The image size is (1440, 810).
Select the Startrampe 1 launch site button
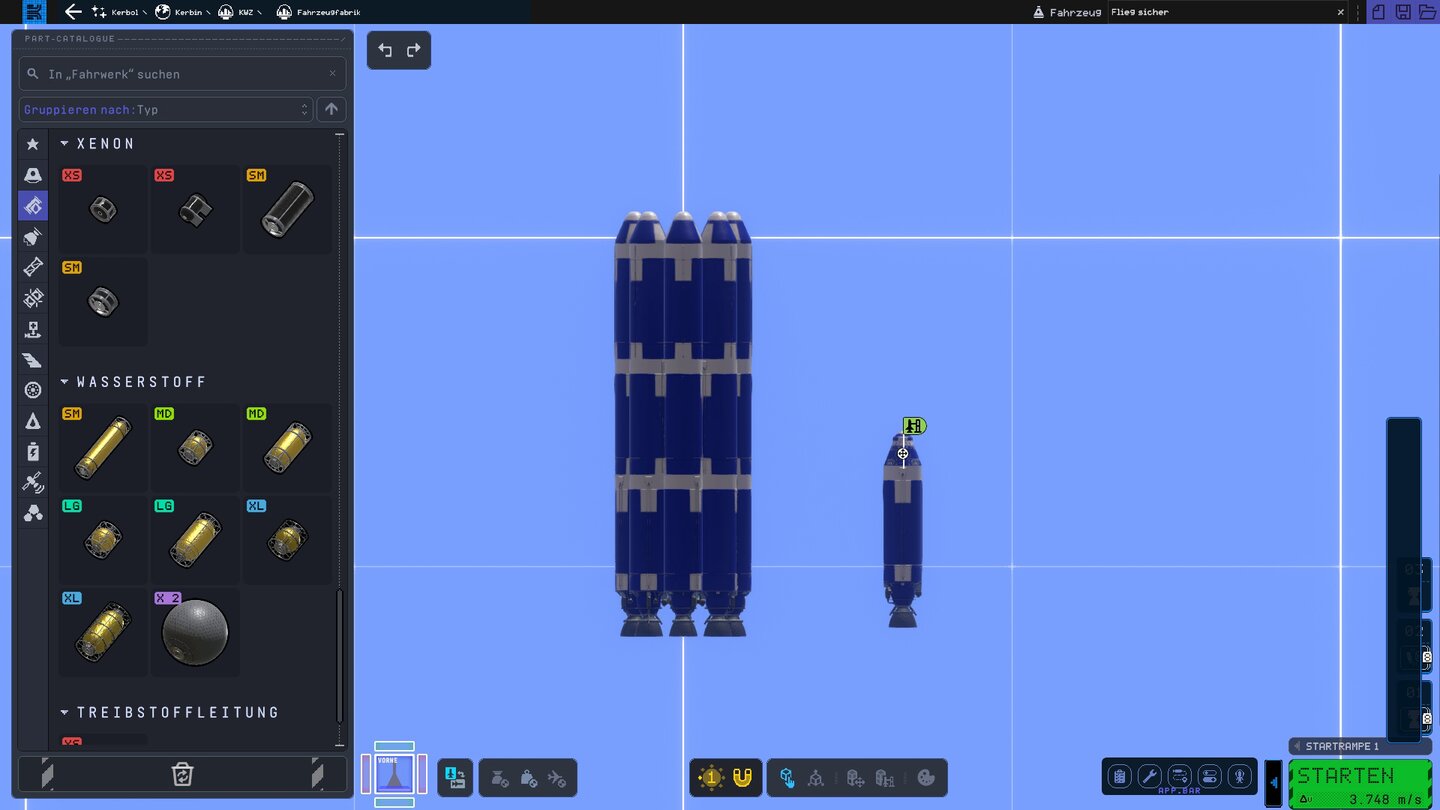click(x=1341, y=746)
